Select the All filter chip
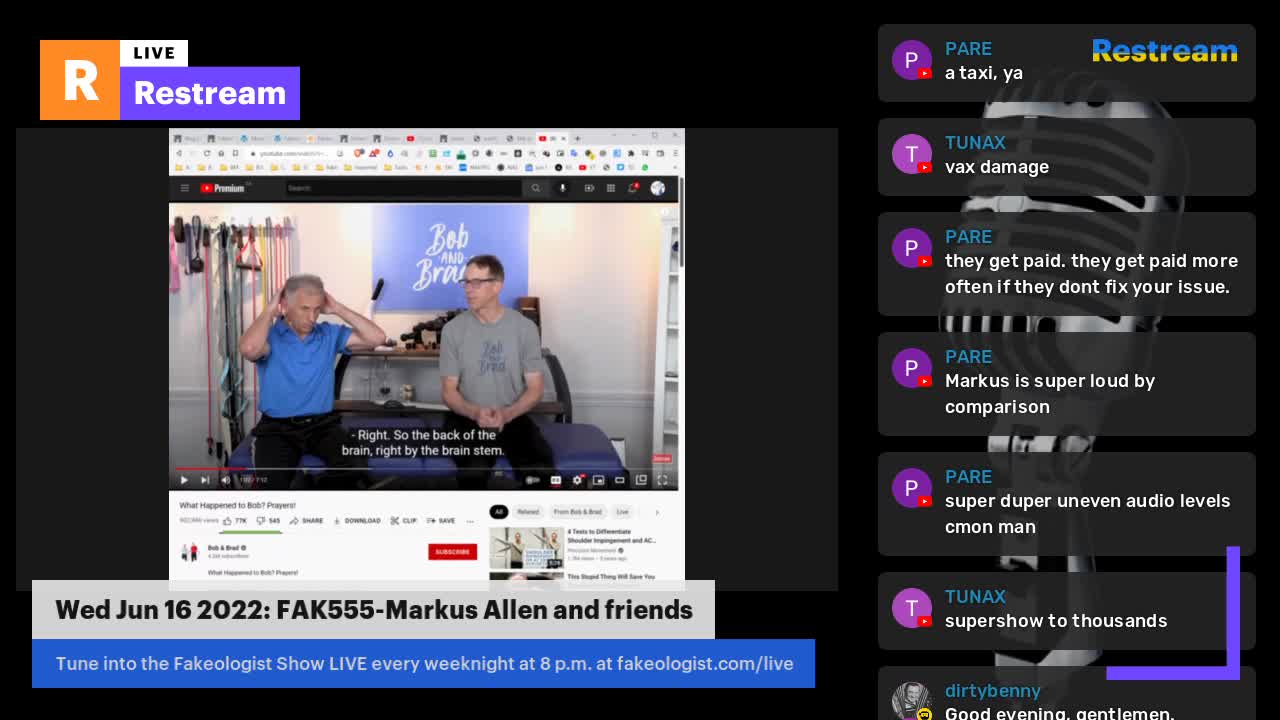1280x720 pixels. tap(499, 512)
